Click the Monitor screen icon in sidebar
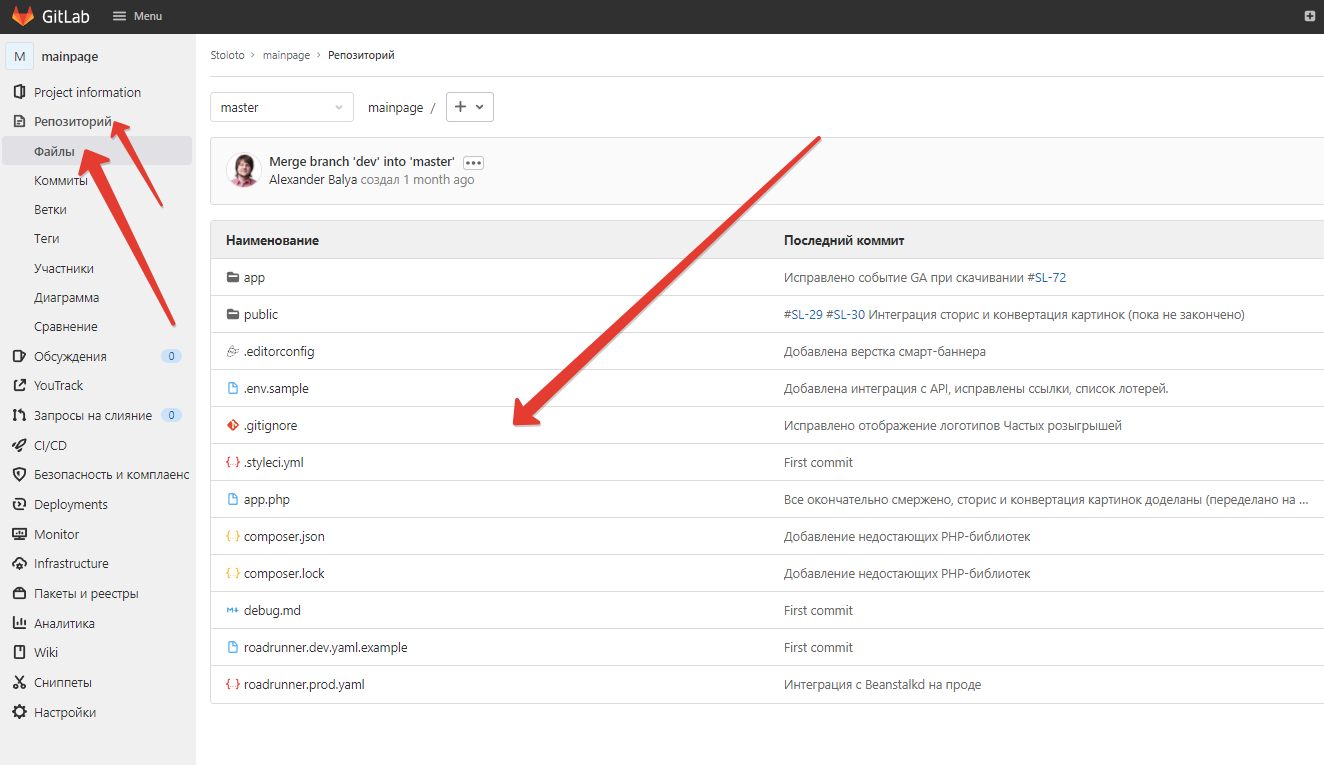This screenshot has height=765, width=1324. pos(18,534)
